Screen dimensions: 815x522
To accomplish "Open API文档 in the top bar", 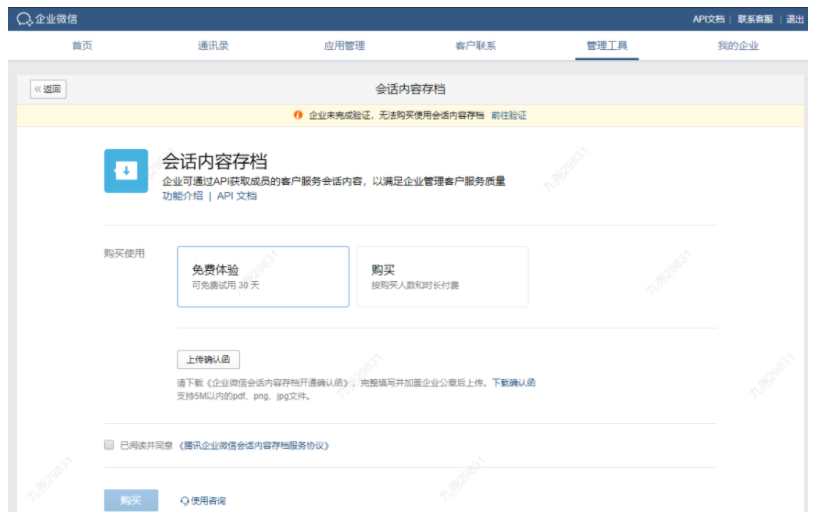I will [708, 19].
